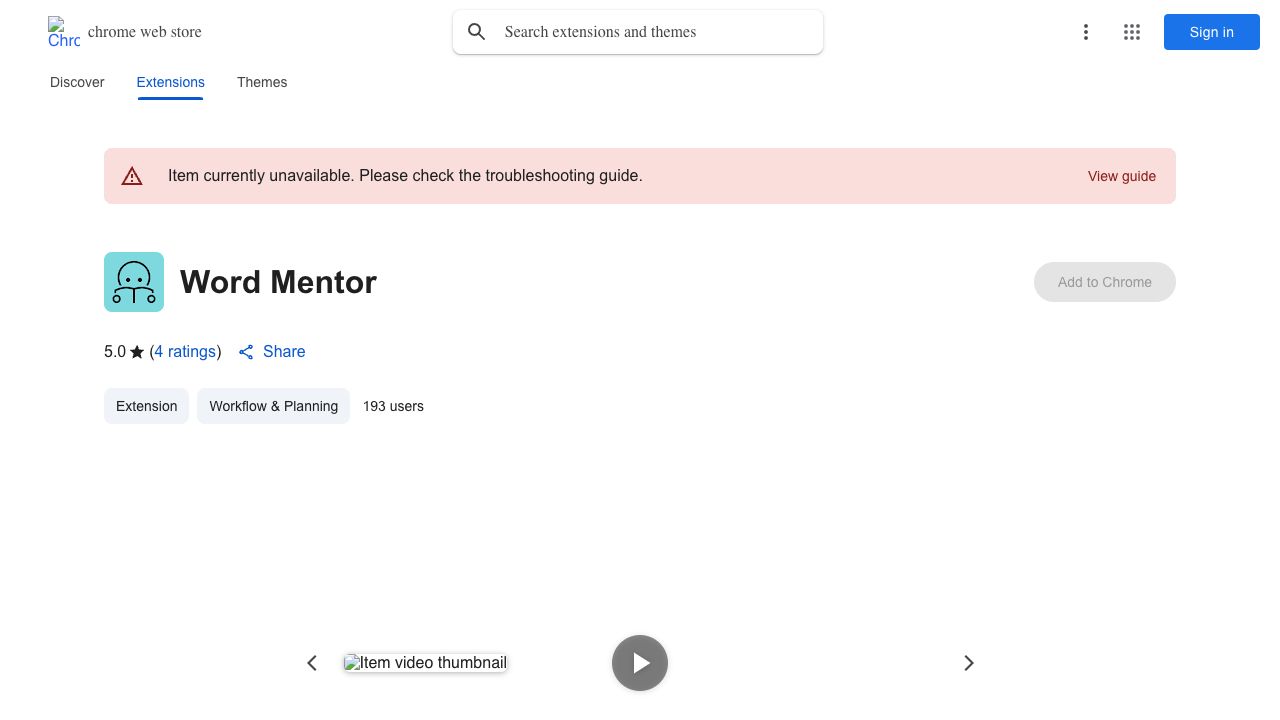The height and width of the screenshot is (720, 1280).
Task: Open the three-dot more options menu
Action: pos(1085,32)
